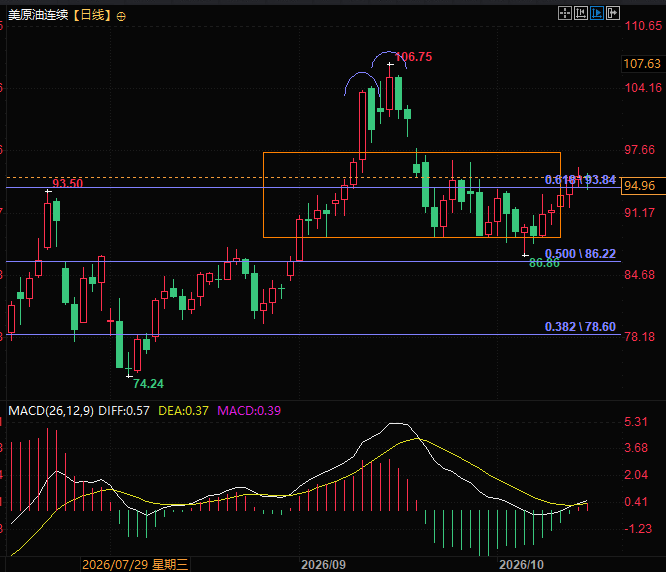Click the DEA:0.37 yellow legend

click(x=183, y=411)
